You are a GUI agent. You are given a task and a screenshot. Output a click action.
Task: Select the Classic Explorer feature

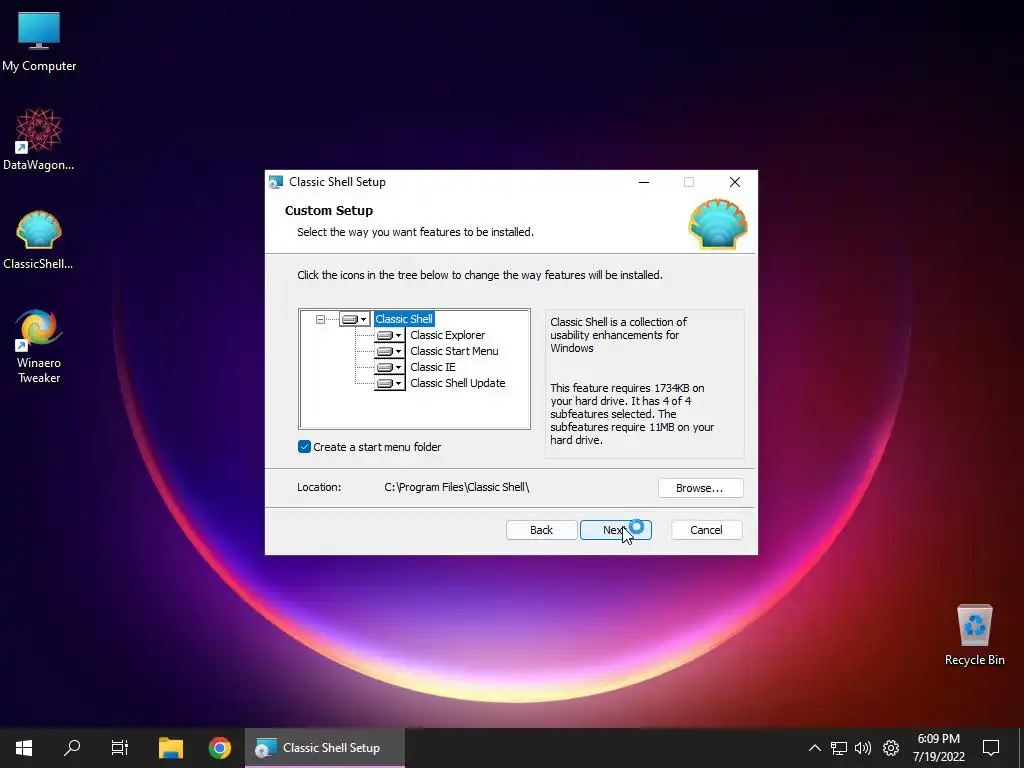click(447, 335)
